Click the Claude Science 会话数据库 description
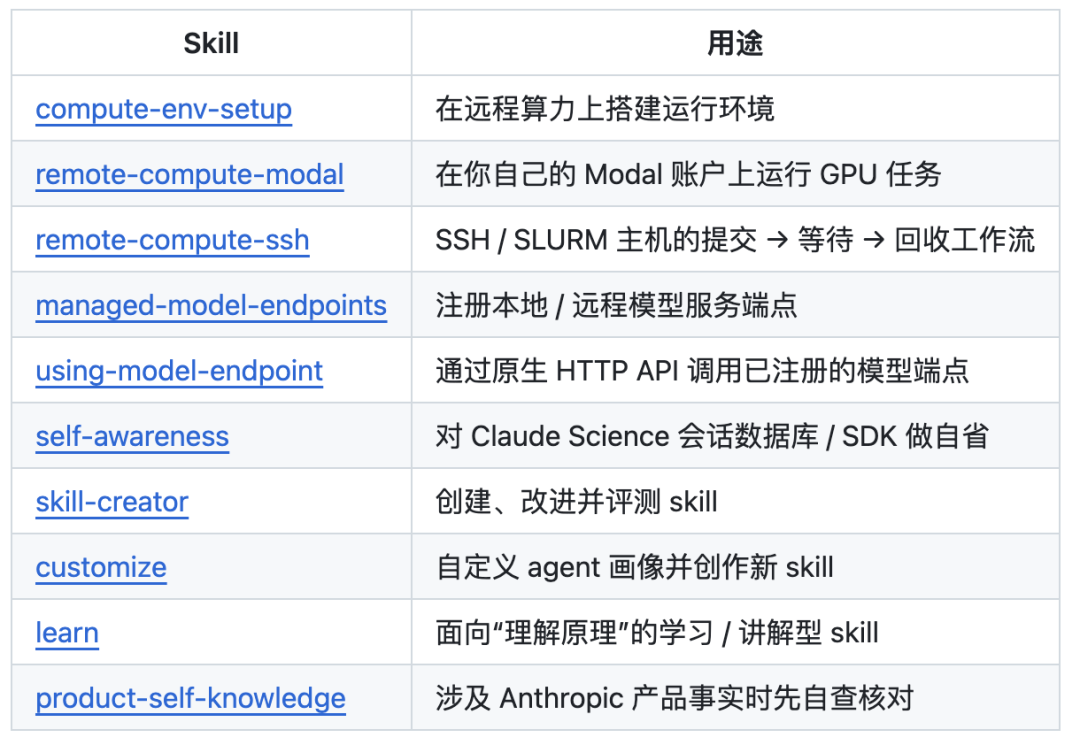 pyautogui.click(x=712, y=437)
